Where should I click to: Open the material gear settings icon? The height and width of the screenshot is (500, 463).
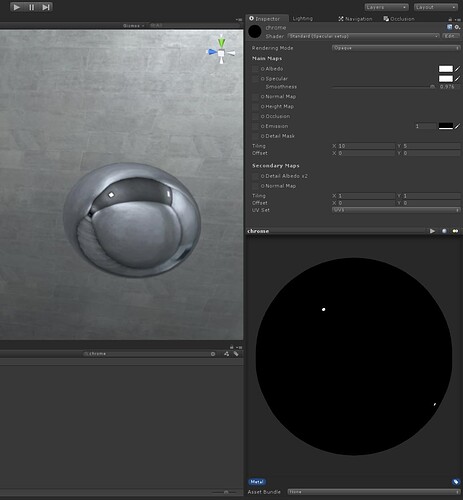pyautogui.click(x=457, y=27)
